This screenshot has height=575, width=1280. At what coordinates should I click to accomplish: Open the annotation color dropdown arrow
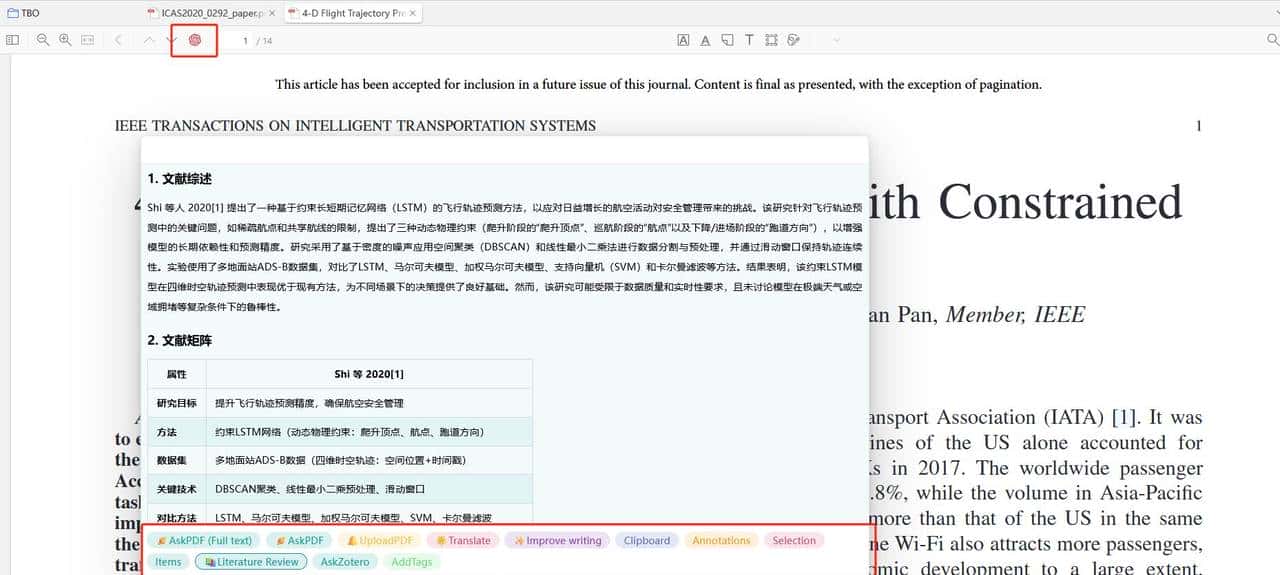tap(836, 40)
